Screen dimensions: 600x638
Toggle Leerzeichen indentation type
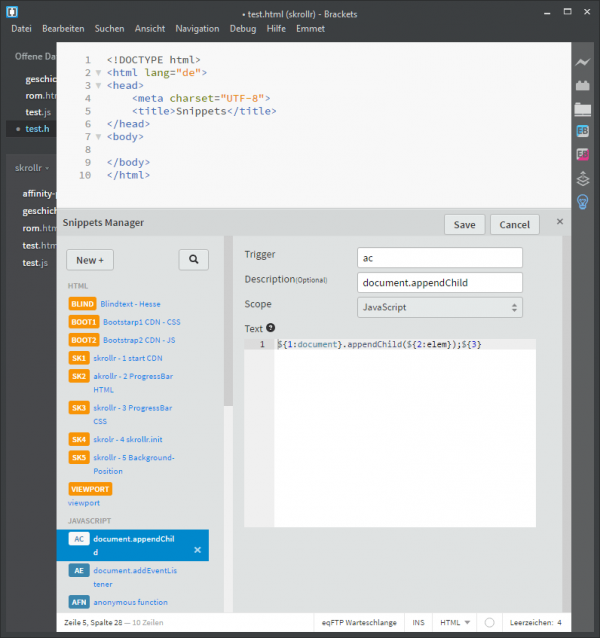531,623
